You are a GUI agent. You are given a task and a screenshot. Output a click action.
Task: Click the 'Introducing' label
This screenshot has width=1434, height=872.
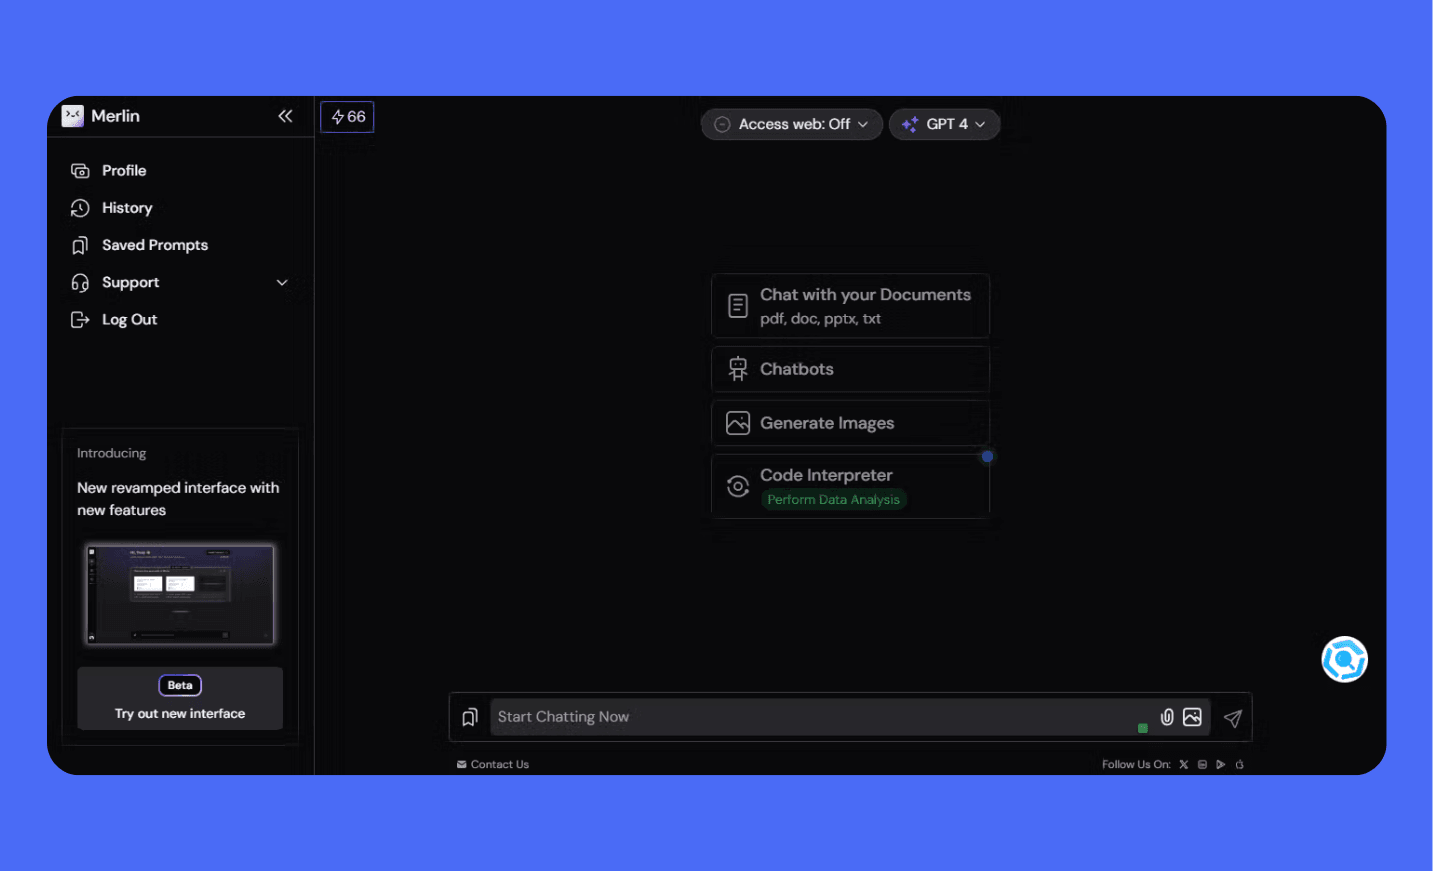(112, 454)
